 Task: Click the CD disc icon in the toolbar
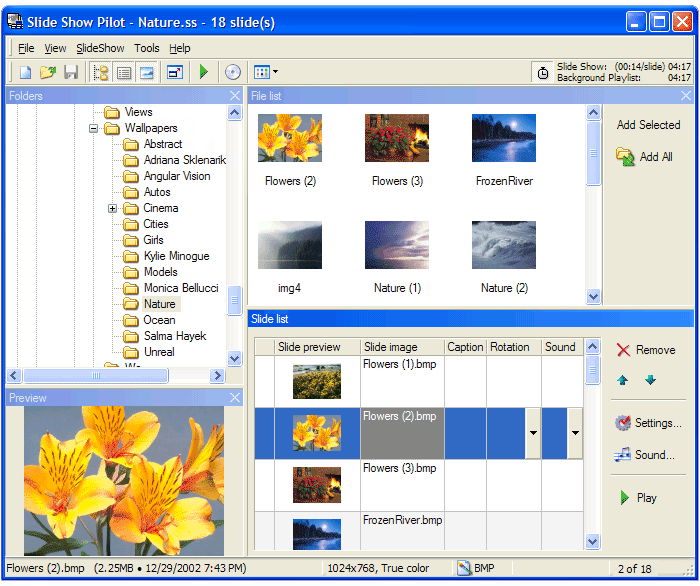tap(232, 72)
